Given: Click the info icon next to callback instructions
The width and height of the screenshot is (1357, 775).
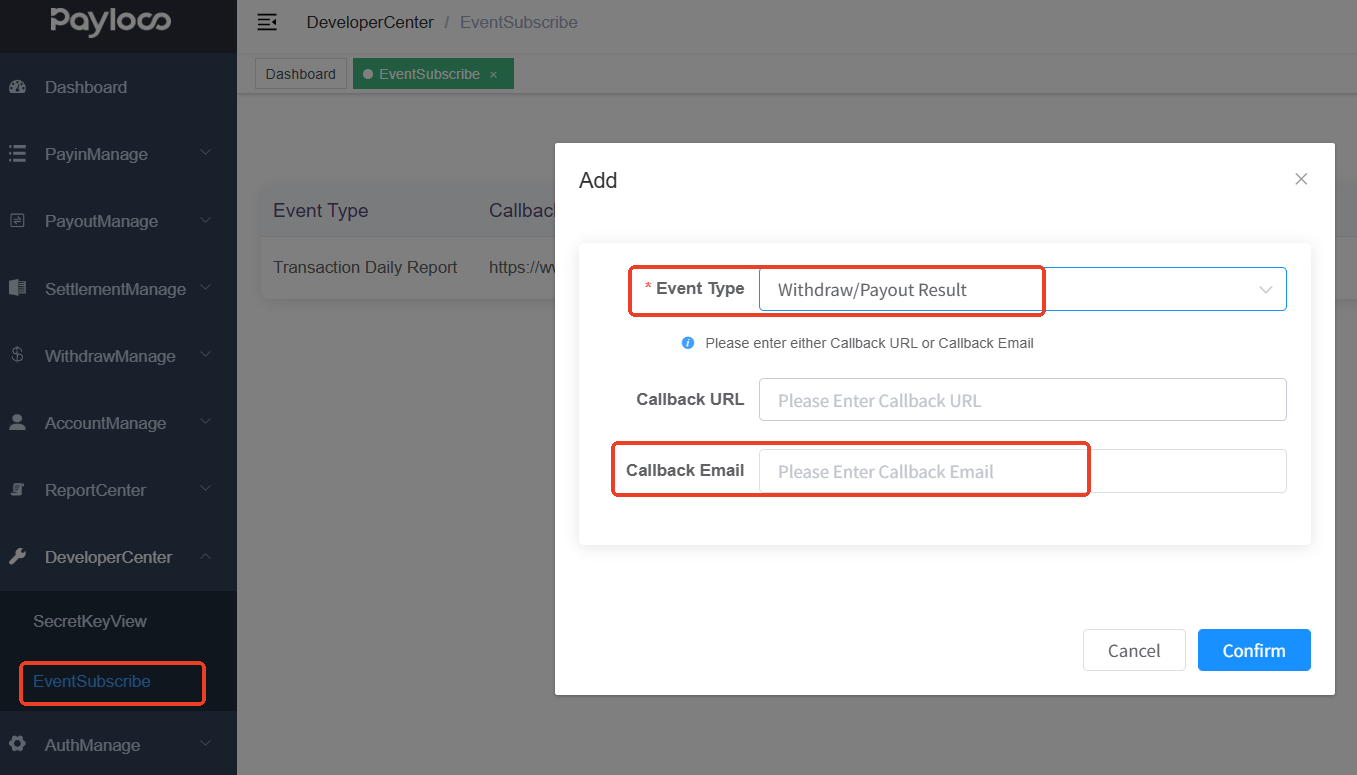Looking at the screenshot, I should (x=688, y=342).
